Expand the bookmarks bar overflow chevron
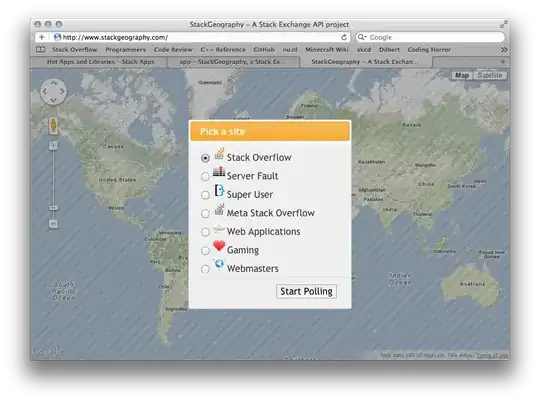The width and height of the screenshot is (540, 402). point(504,50)
